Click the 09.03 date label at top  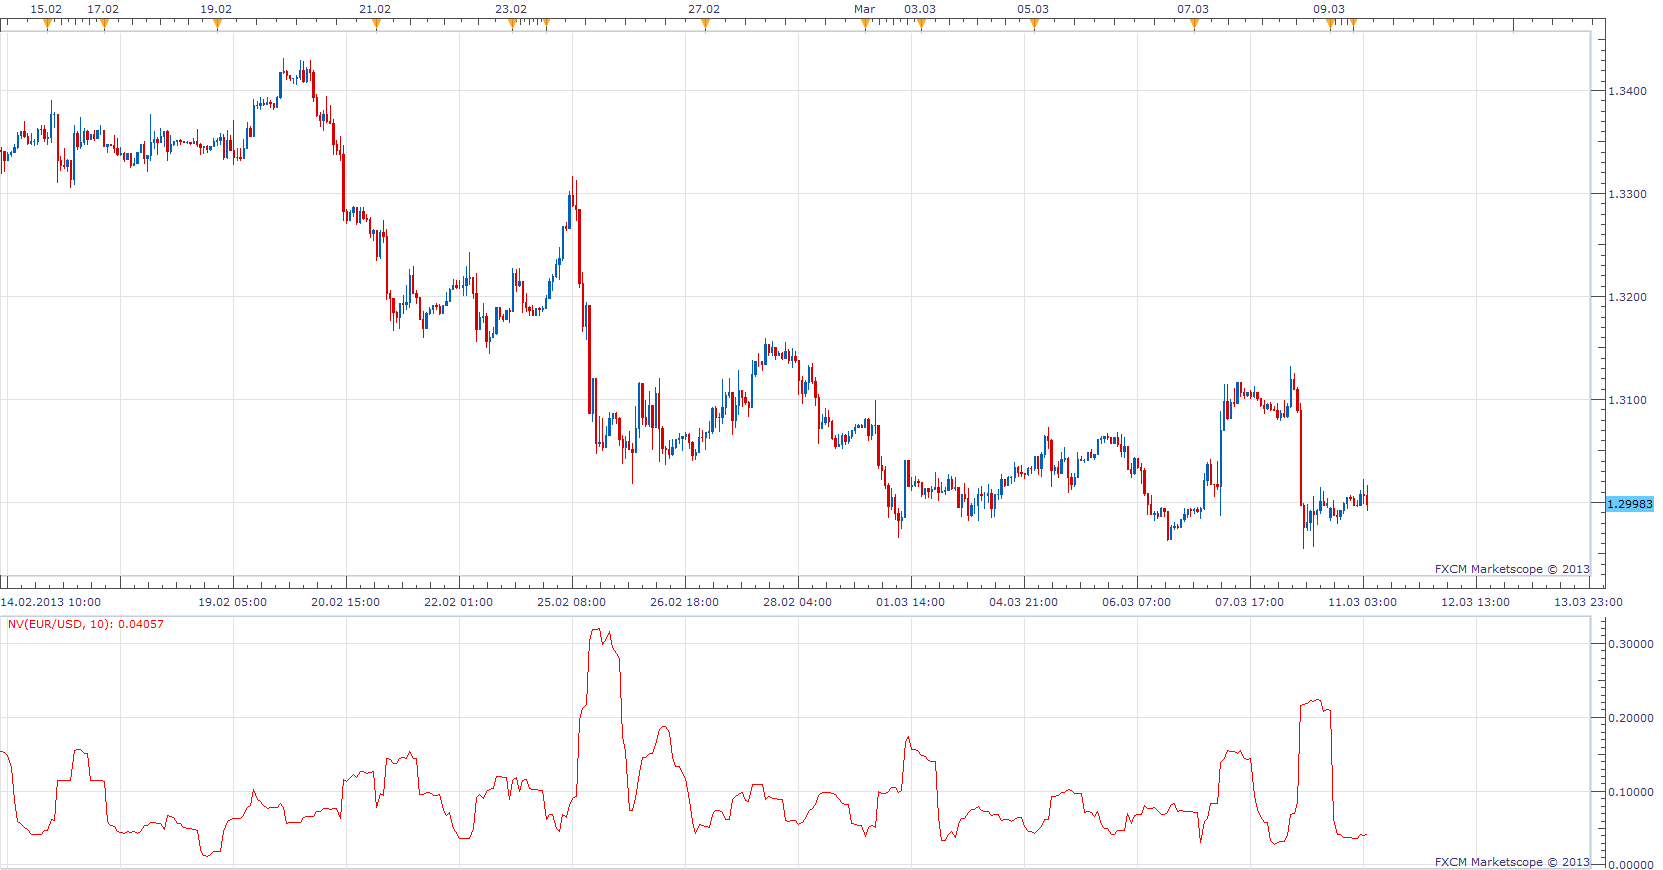[1329, 9]
